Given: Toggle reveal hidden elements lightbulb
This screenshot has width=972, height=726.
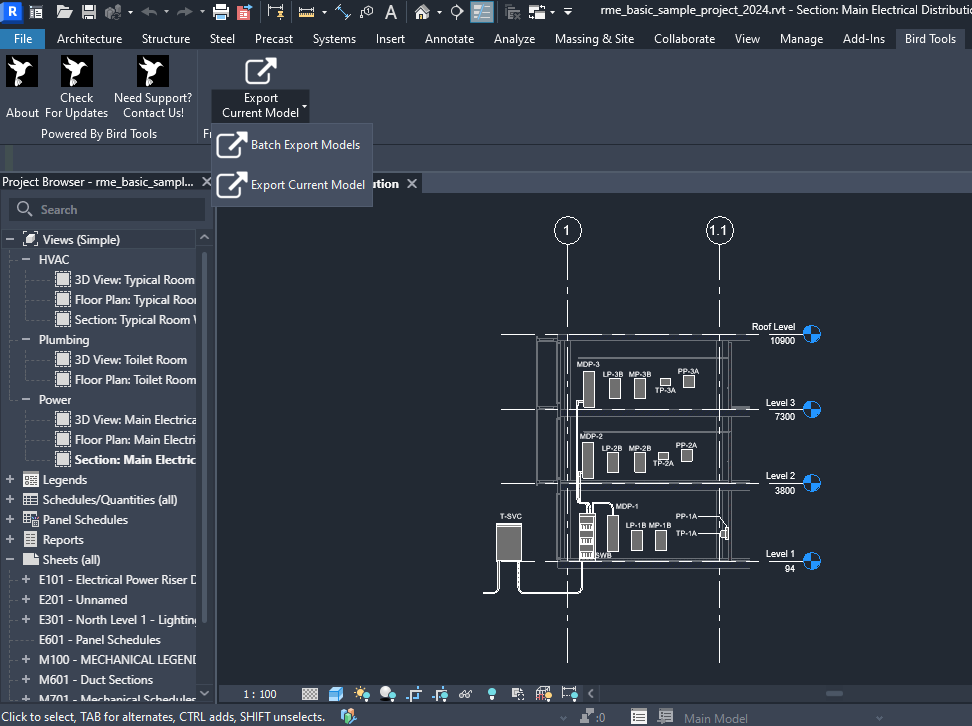Looking at the screenshot, I should pos(491,693).
